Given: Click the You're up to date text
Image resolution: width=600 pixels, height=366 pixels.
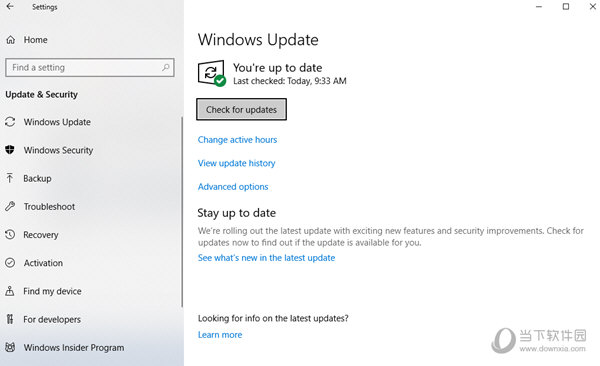Looking at the screenshot, I should pyautogui.click(x=278, y=68).
